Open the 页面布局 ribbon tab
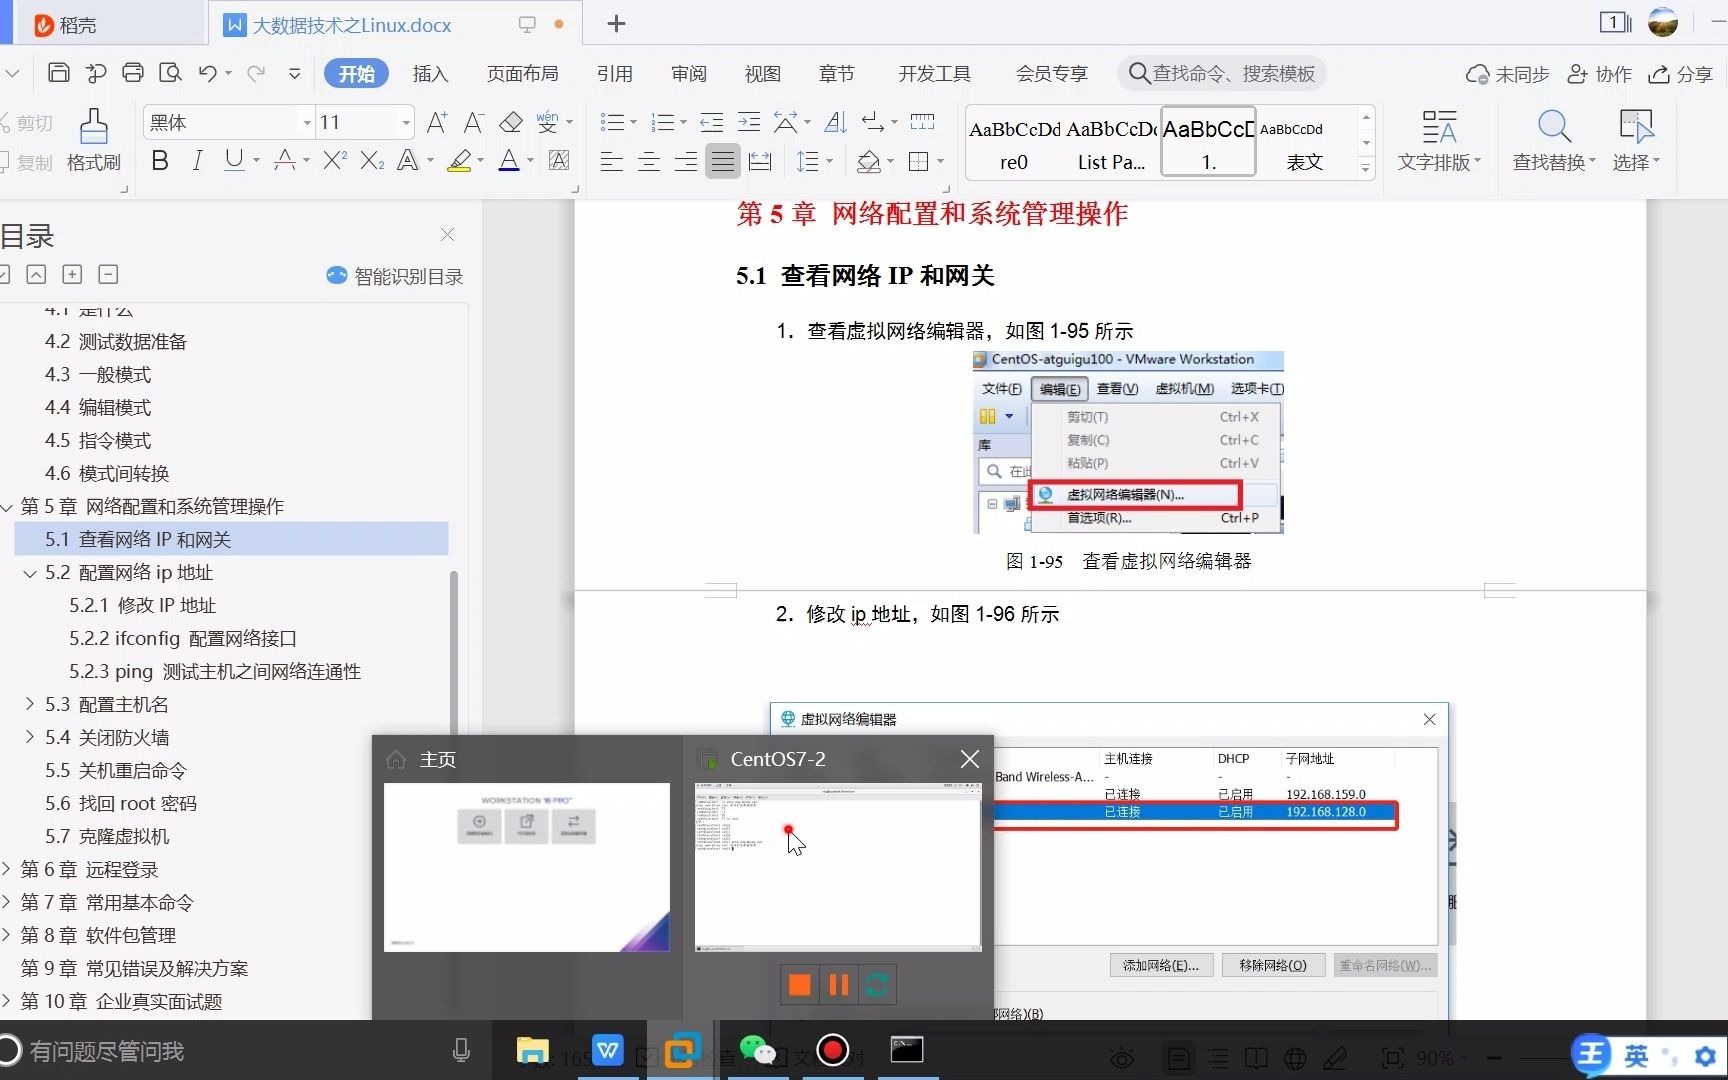The width and height of the screenshot is (1728, 1080). [522, 73]
